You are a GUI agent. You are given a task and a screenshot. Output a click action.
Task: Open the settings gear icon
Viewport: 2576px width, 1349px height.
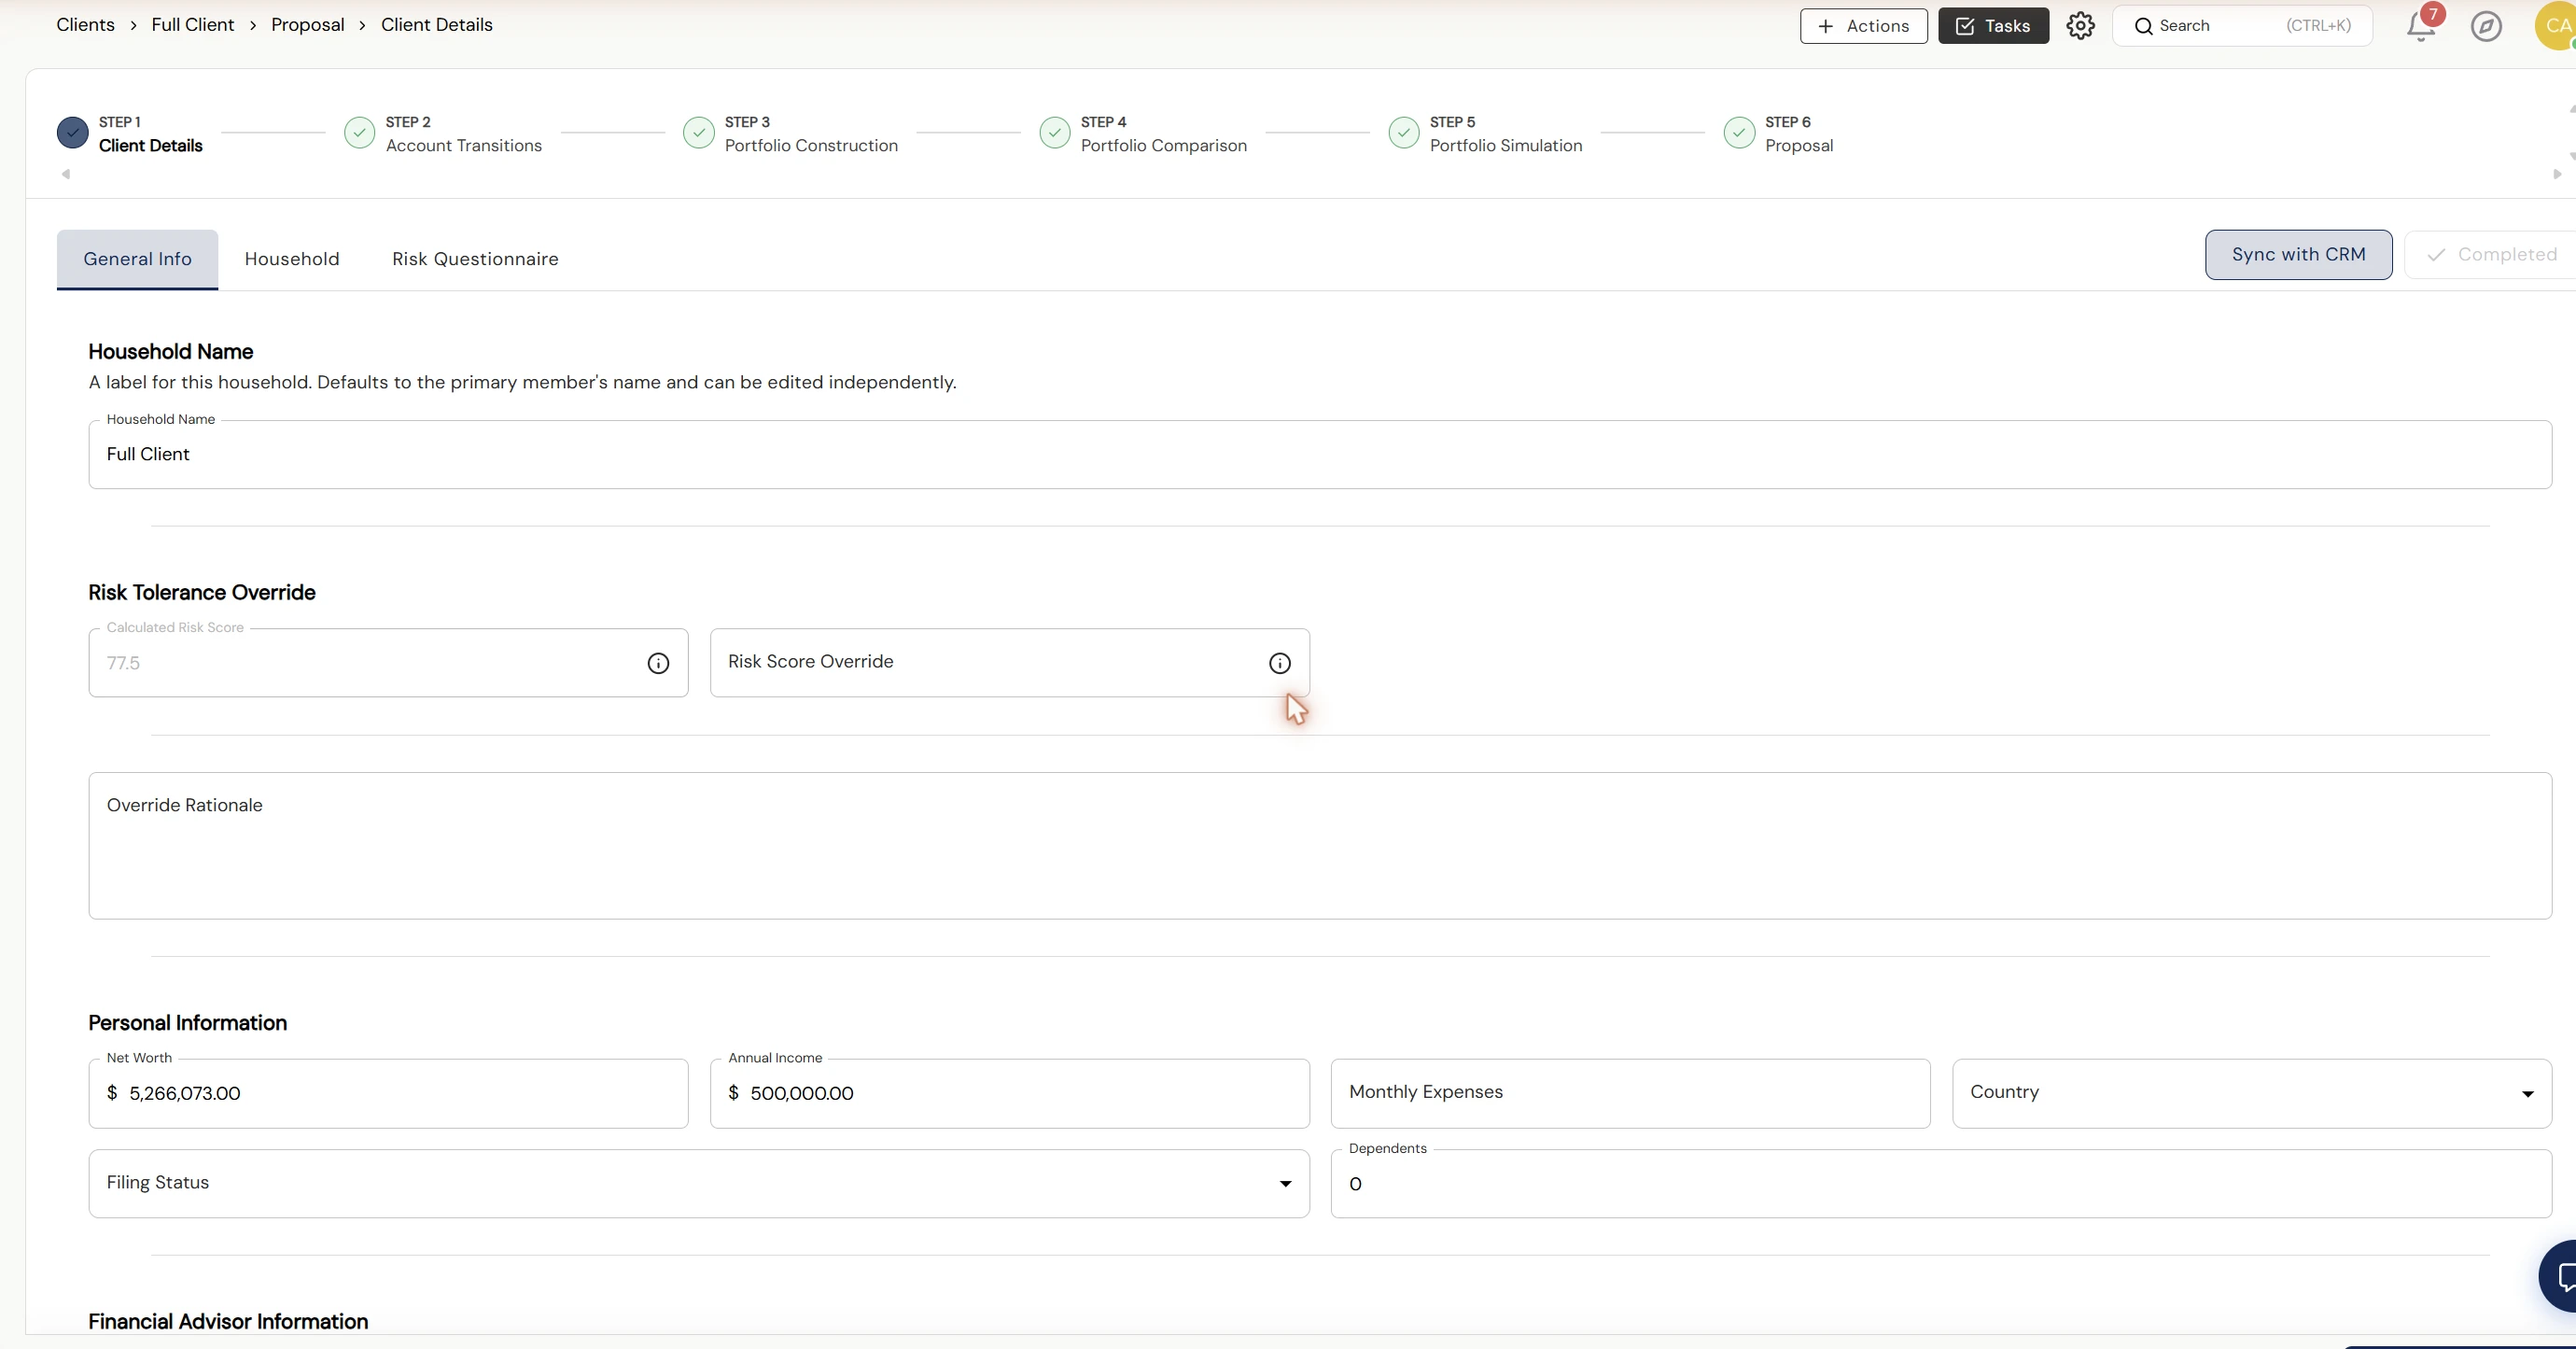click(x=2080, y=26)
